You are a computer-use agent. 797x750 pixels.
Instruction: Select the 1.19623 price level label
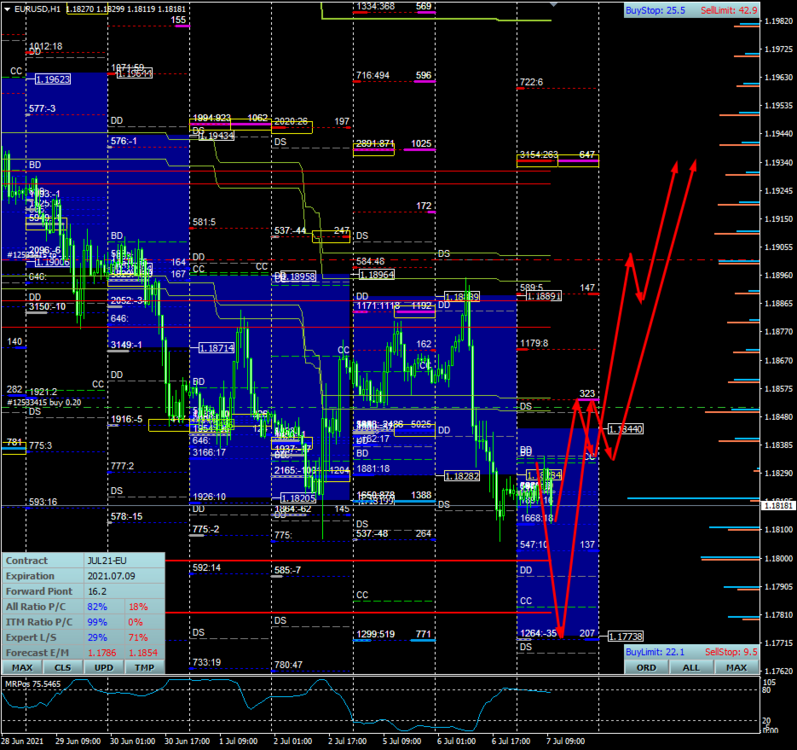53,79
